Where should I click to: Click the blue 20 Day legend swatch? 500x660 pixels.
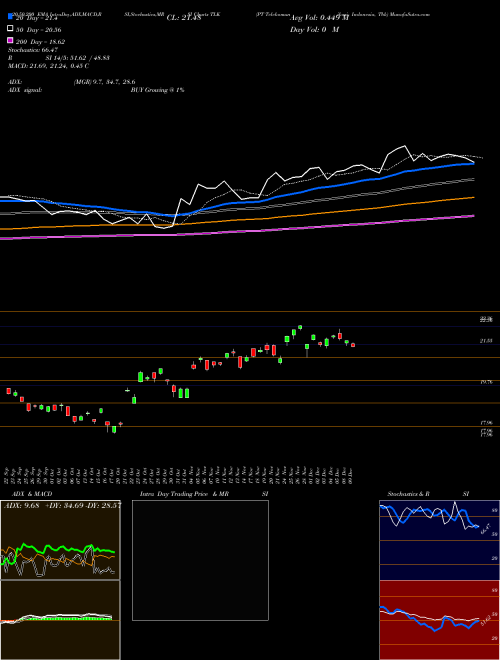coord(10,17)
